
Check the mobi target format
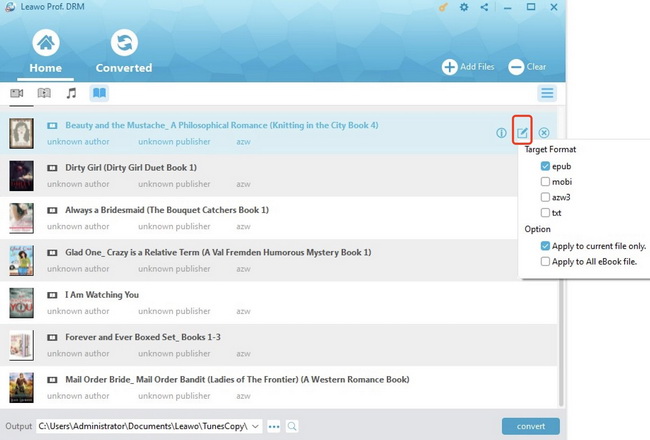[x=545, y=182]
